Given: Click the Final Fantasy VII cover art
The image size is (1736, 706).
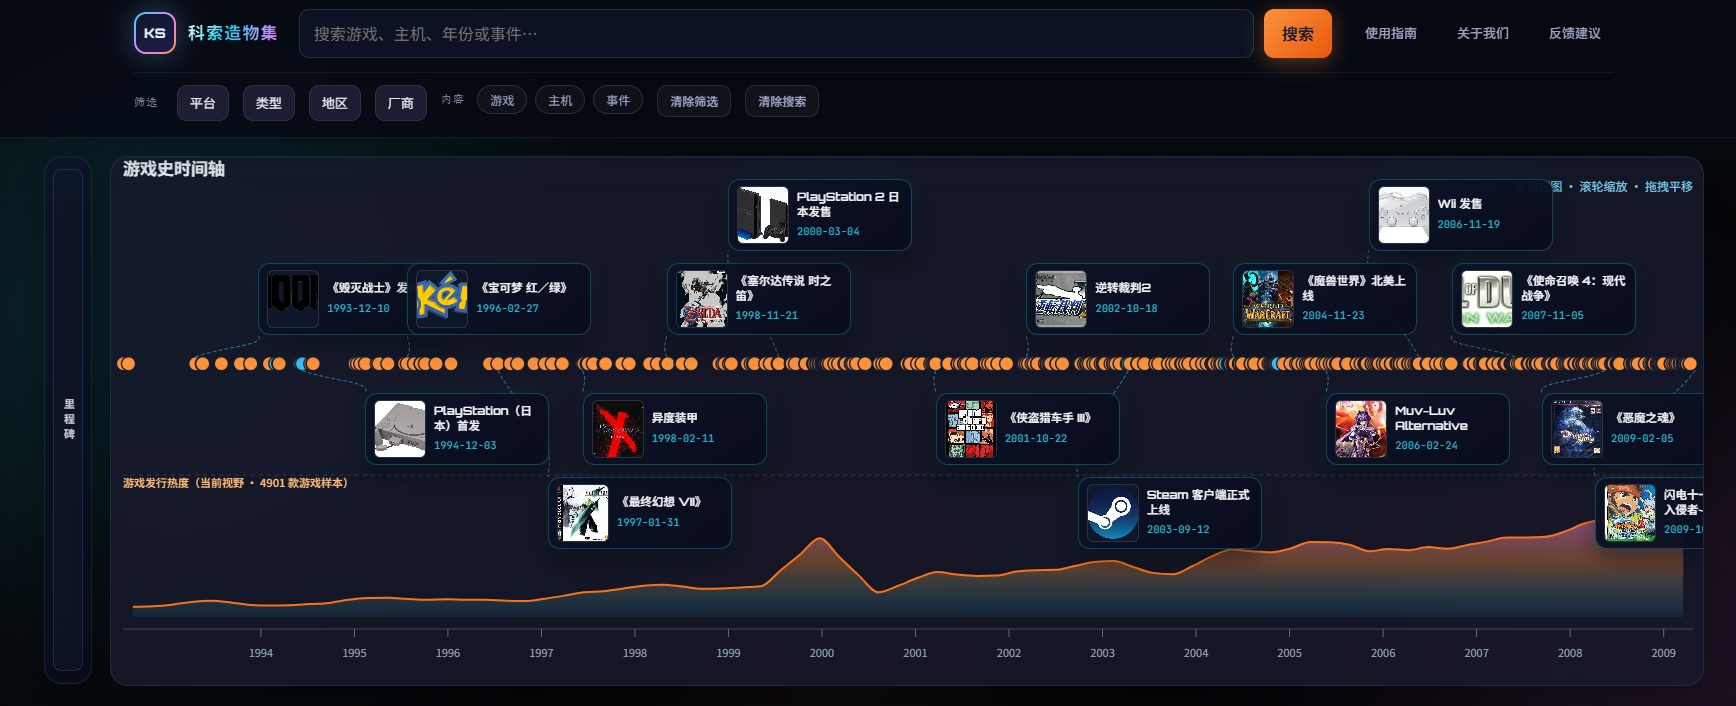Looking at the screenshot, I should (x=583, y=513).
